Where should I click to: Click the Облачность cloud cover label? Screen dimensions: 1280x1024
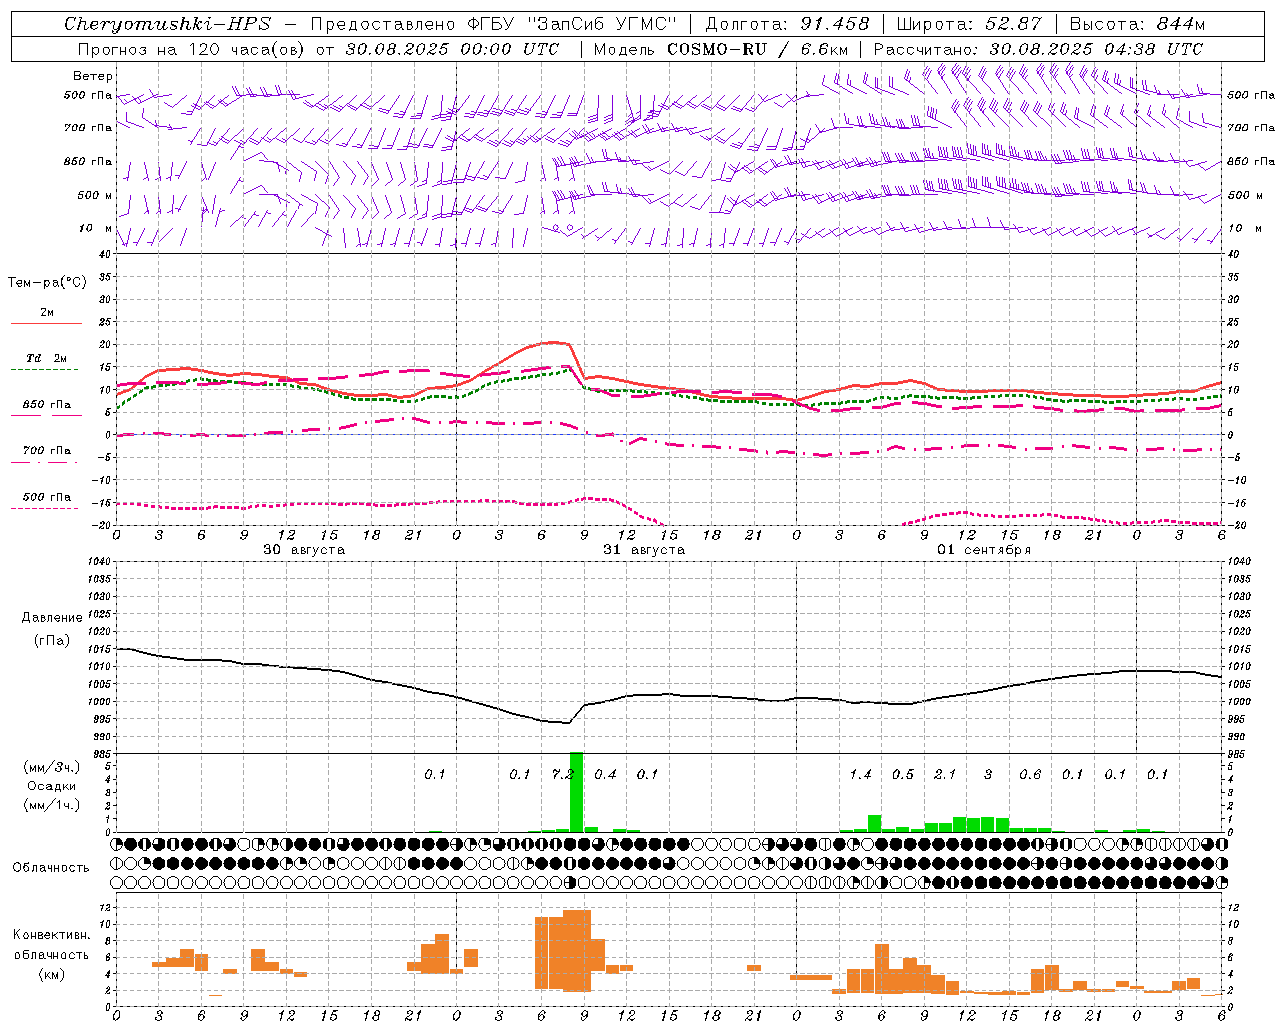51,868
